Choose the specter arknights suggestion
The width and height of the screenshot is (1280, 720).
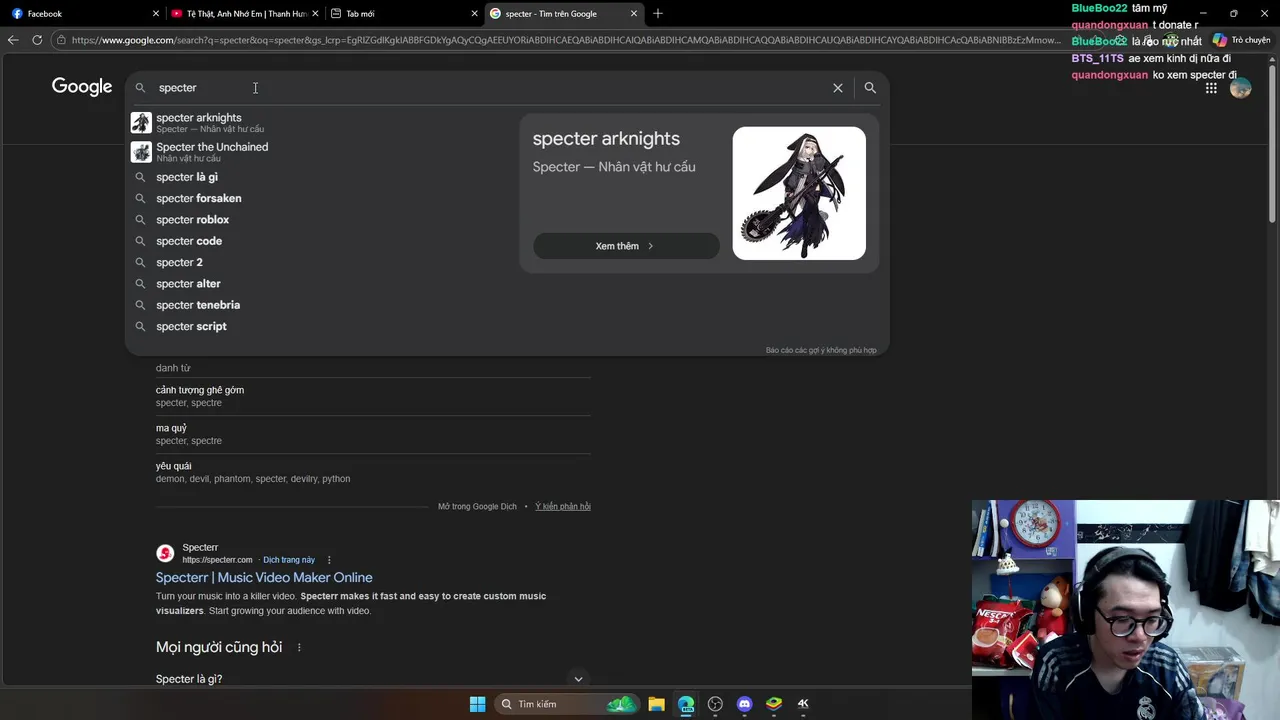322,123
